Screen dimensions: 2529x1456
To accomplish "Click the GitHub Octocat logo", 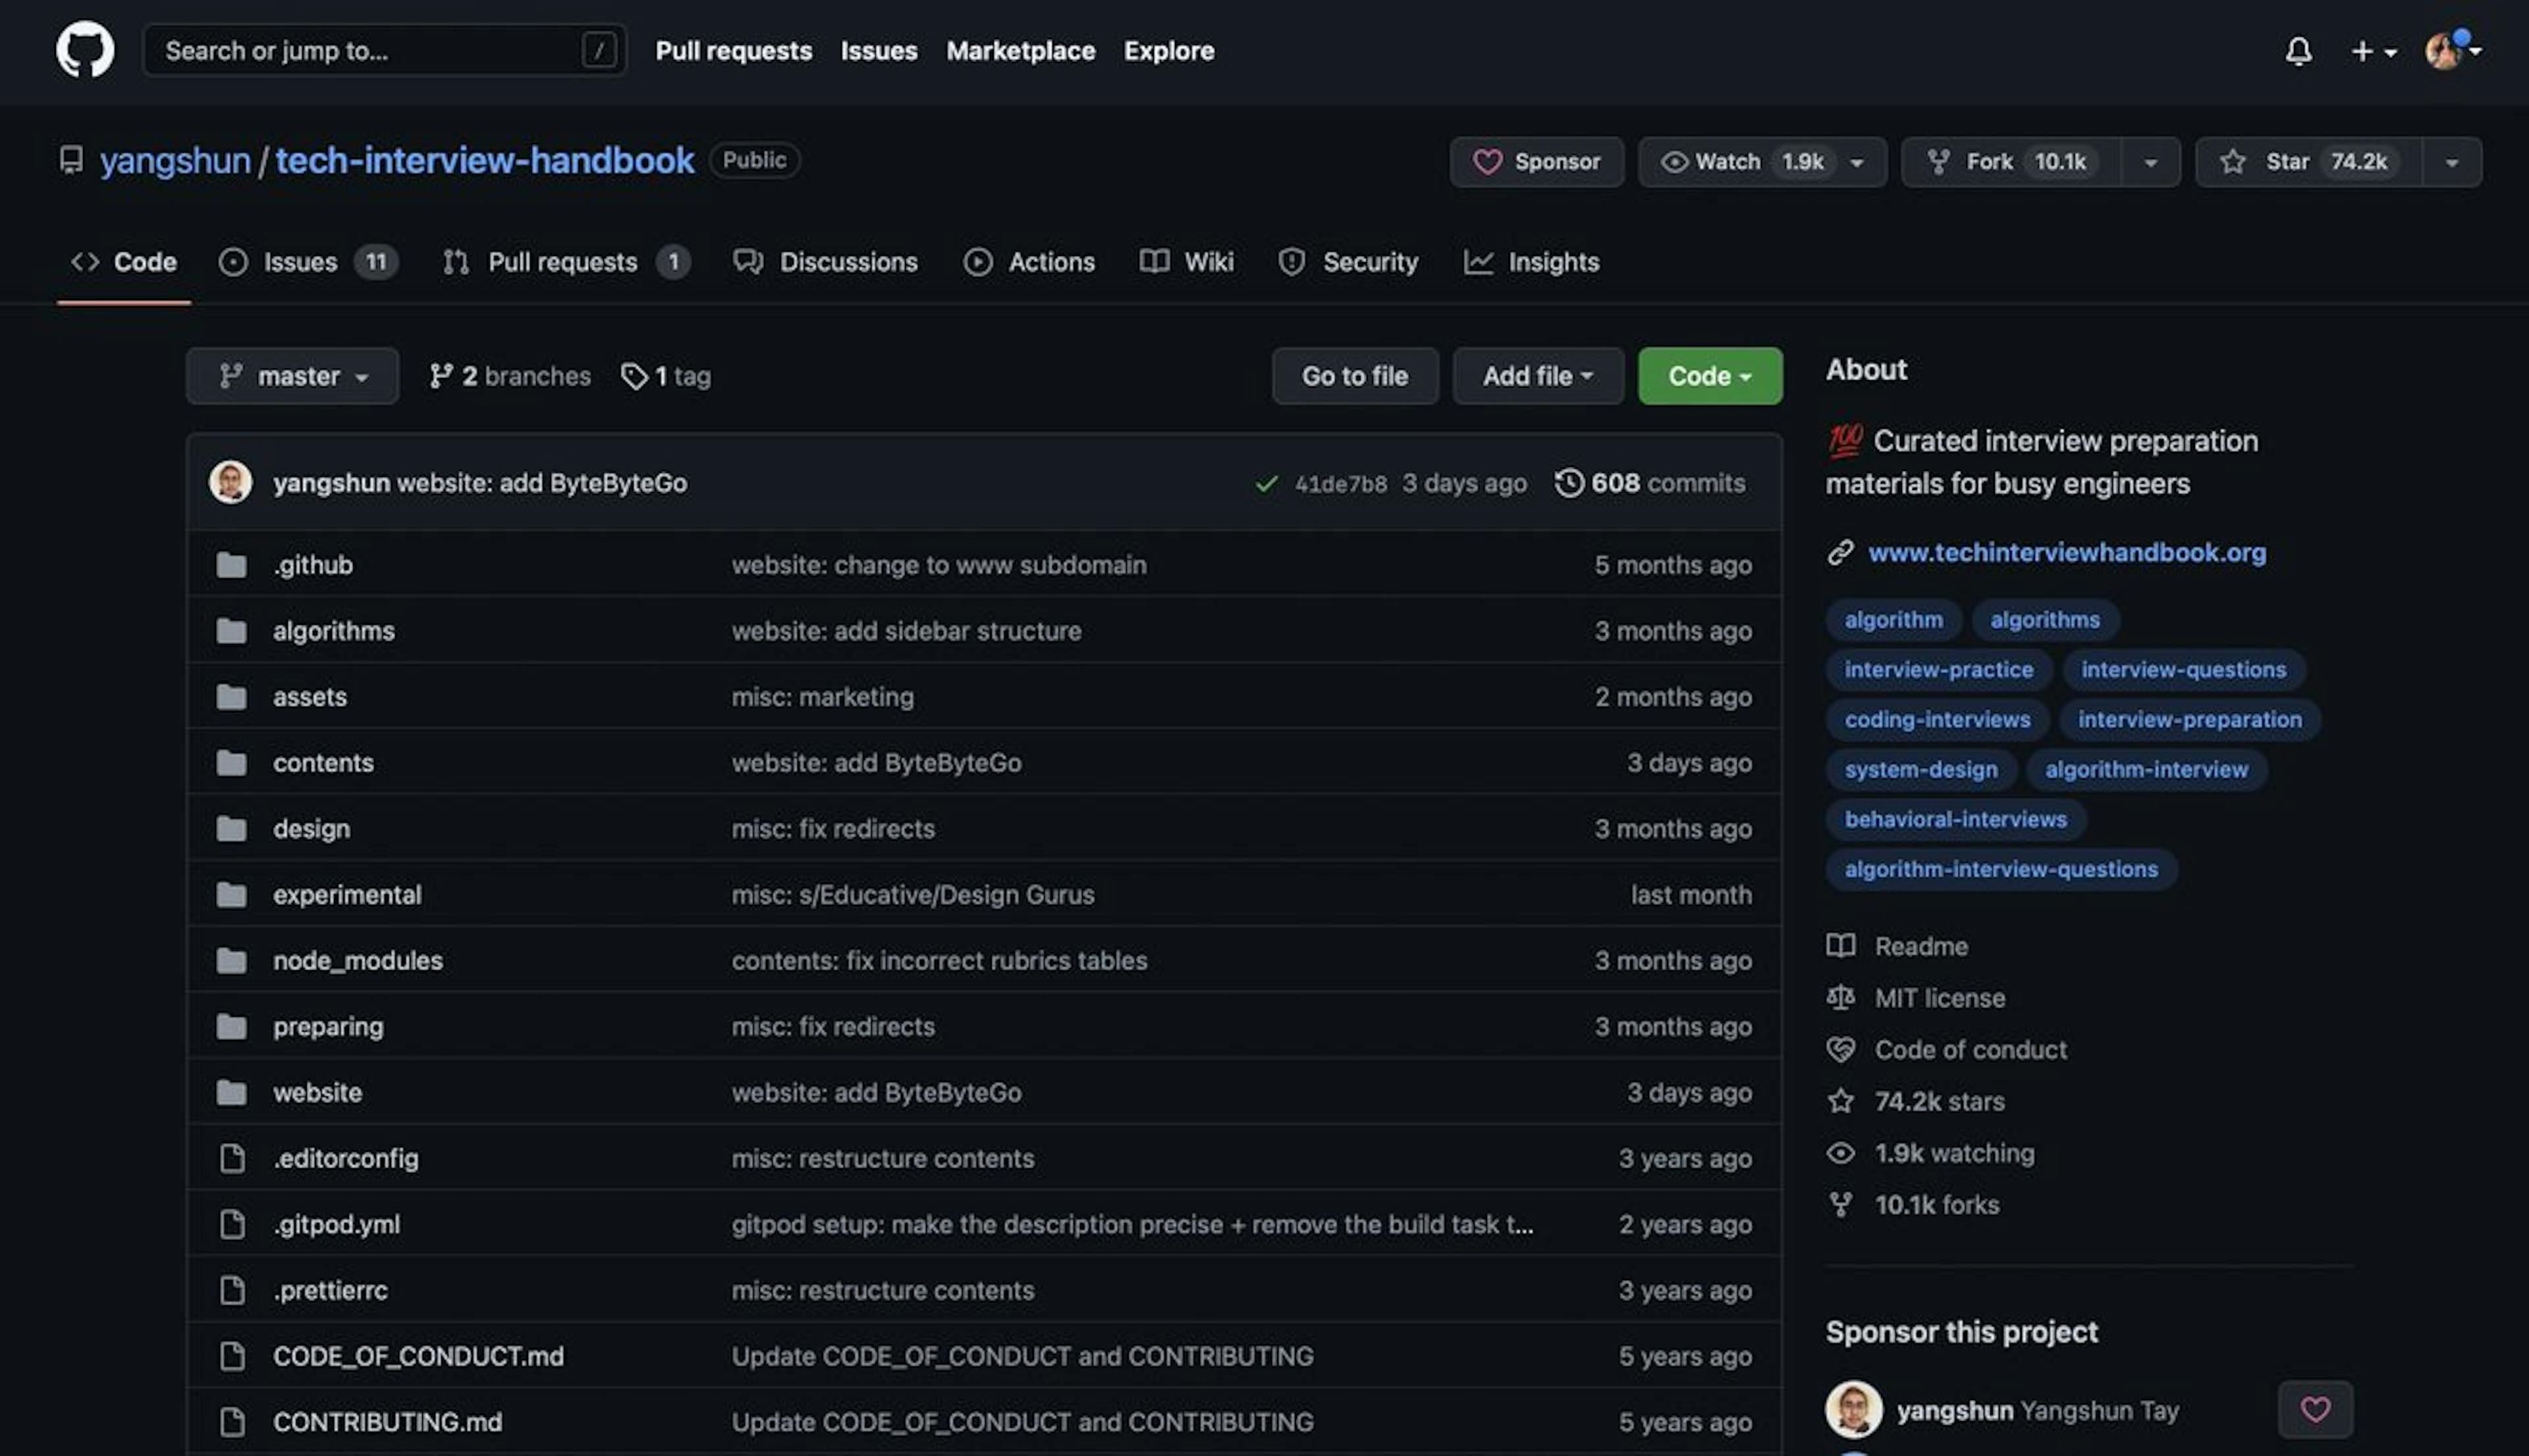I will coord(85,50).
